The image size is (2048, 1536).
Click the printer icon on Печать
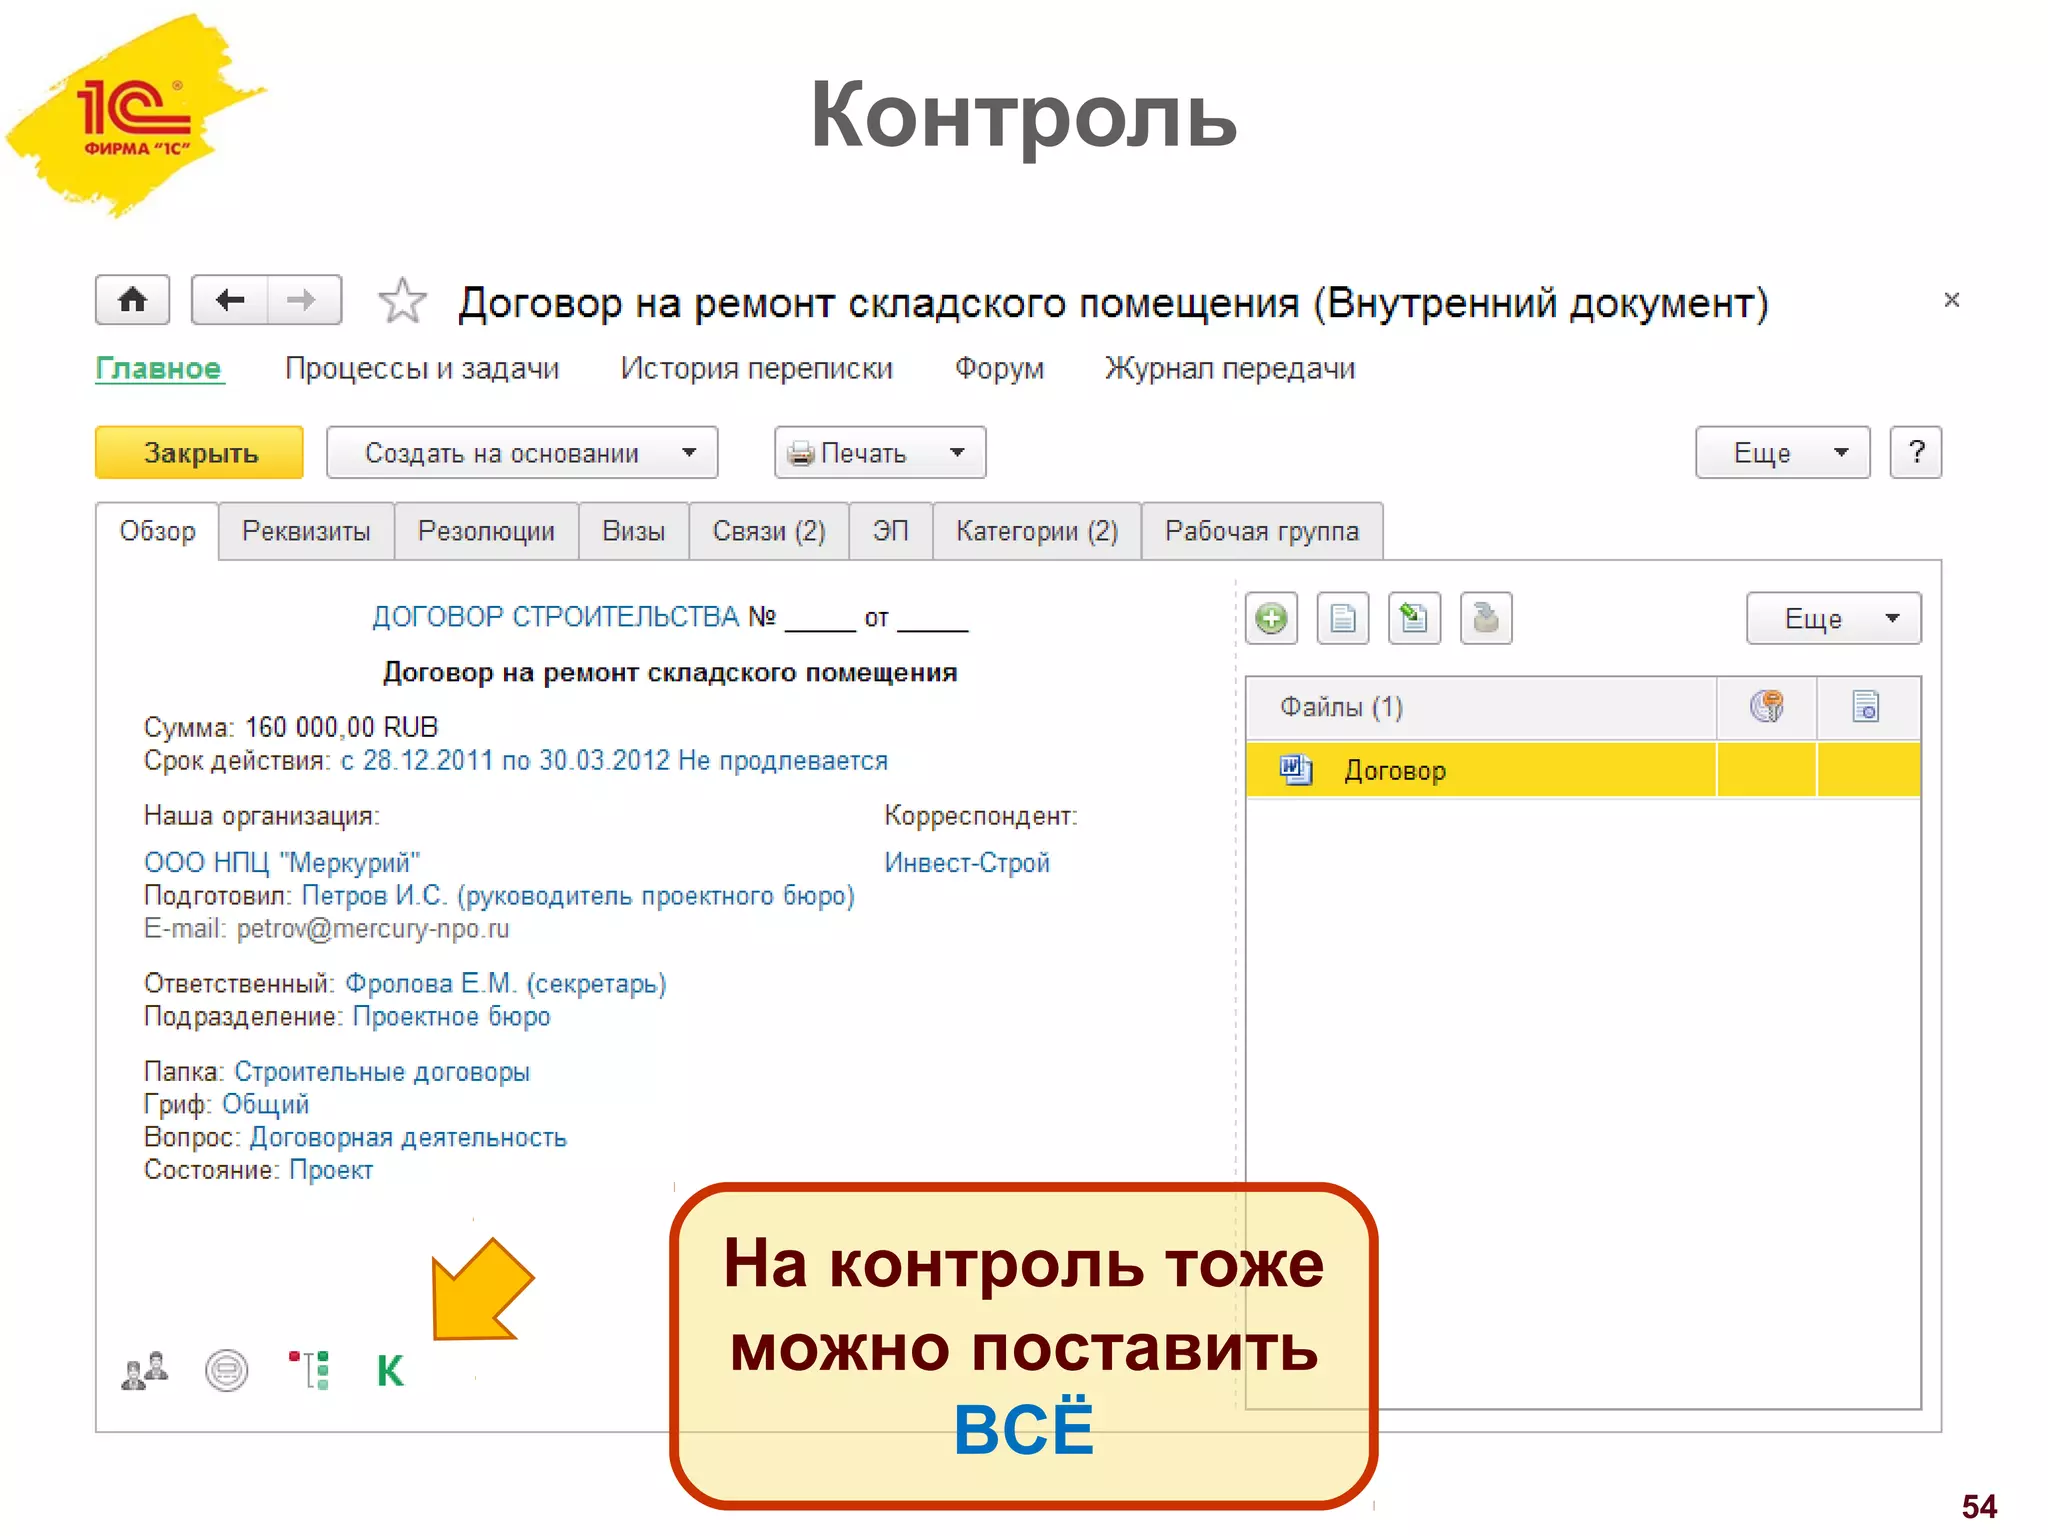(x=801, y=454)
